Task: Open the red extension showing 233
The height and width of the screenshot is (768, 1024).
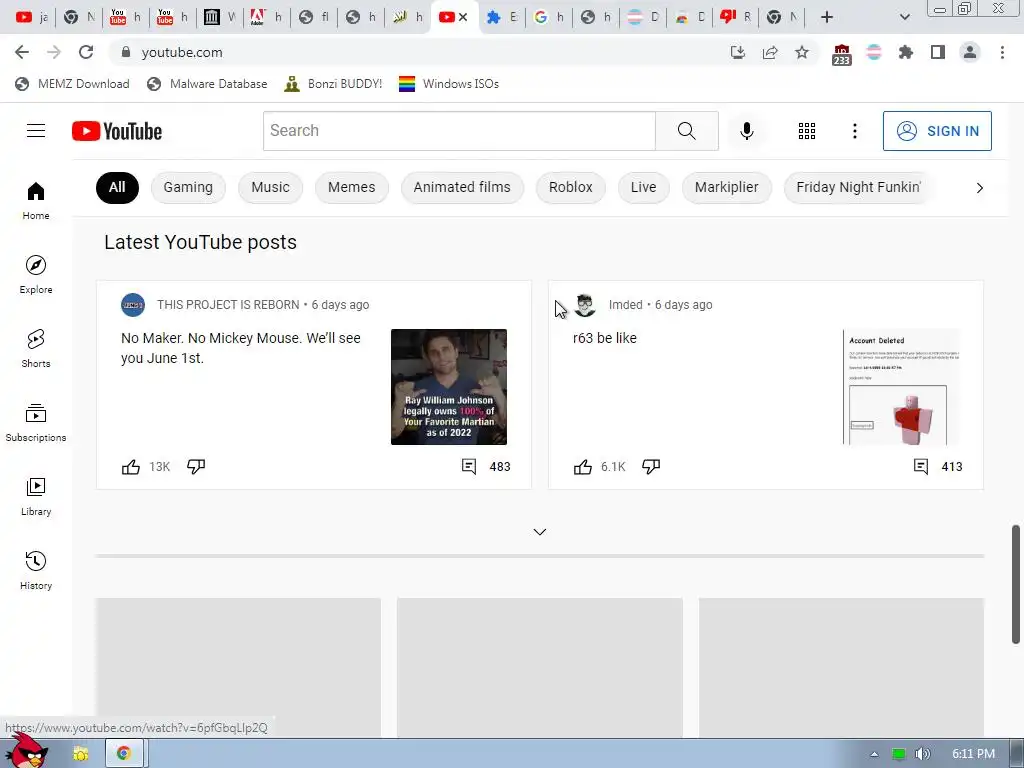Action: pyautogui.click(x=842, y=54)
